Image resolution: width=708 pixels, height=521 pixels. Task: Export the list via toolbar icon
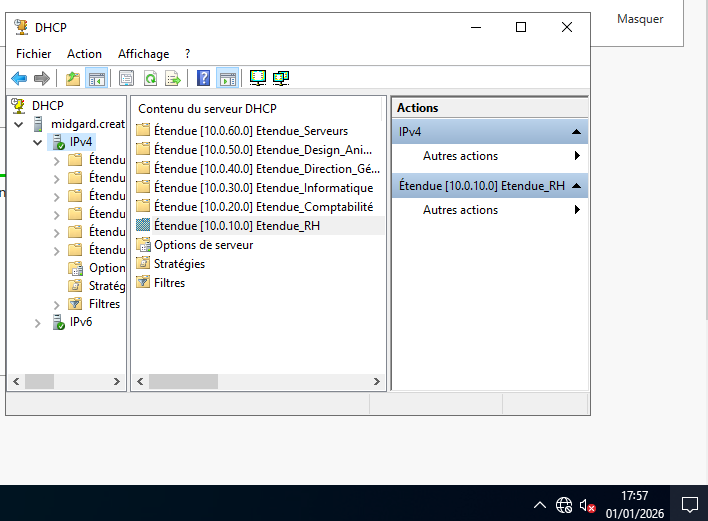click(x=173, y=78)
